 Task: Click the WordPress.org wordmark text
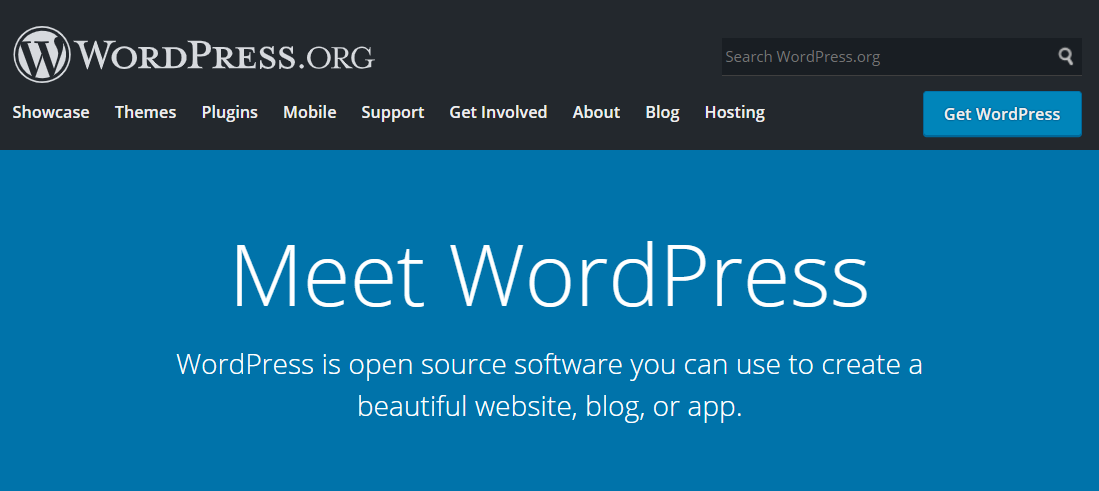224,55
